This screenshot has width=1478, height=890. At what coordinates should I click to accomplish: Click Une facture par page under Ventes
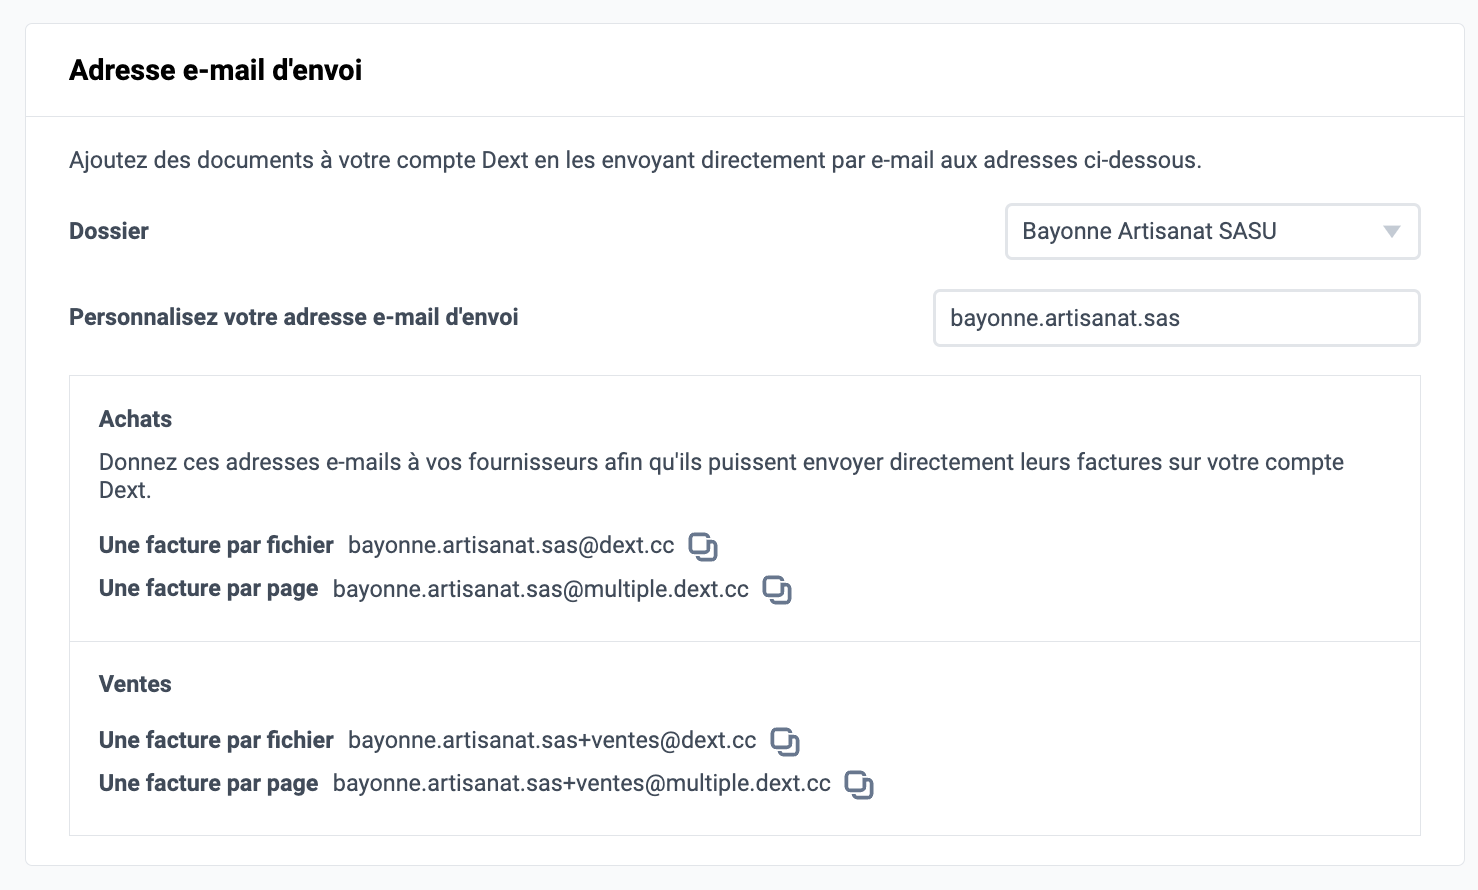(x=208, y=783)
